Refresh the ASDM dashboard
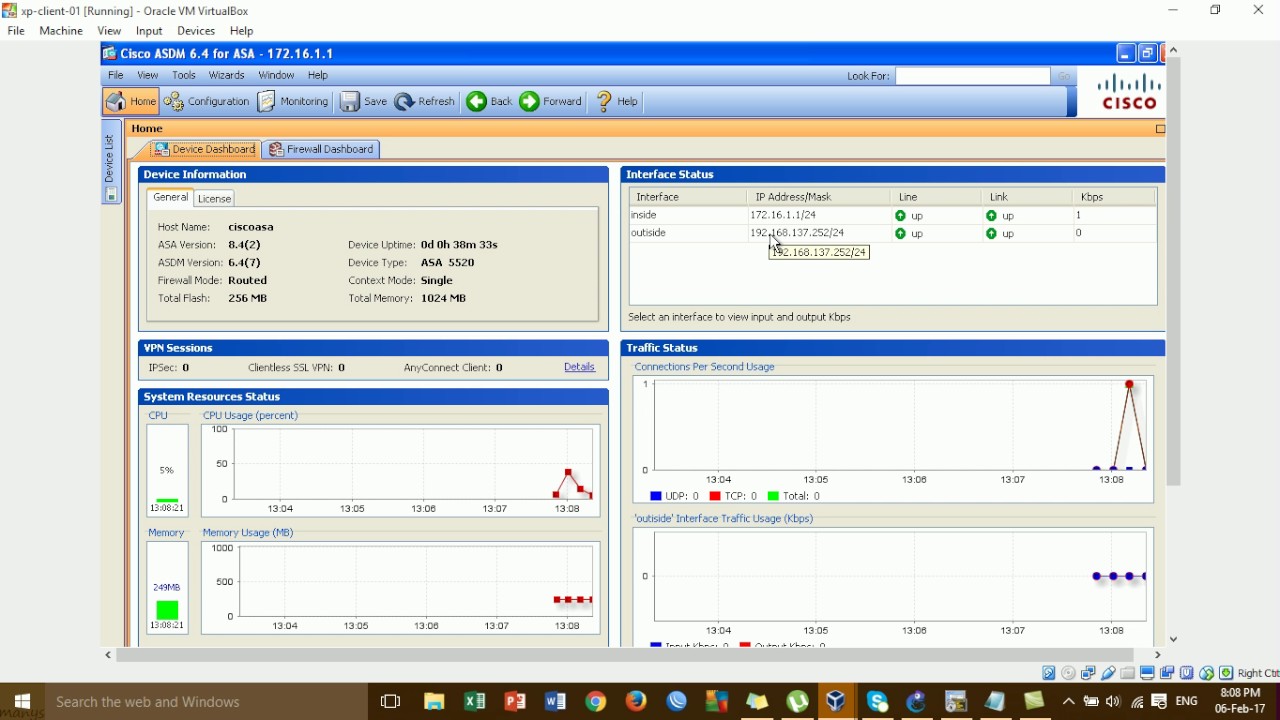Viewport: 1280px width, 720px height. tap(425, 101)
